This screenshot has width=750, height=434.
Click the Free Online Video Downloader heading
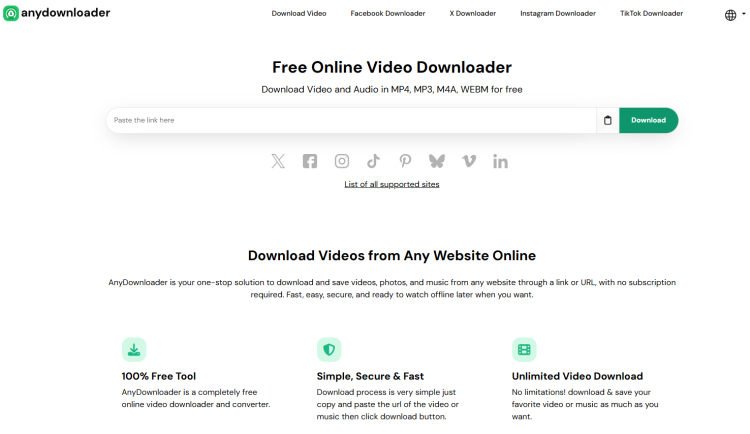tap(392, 67)
